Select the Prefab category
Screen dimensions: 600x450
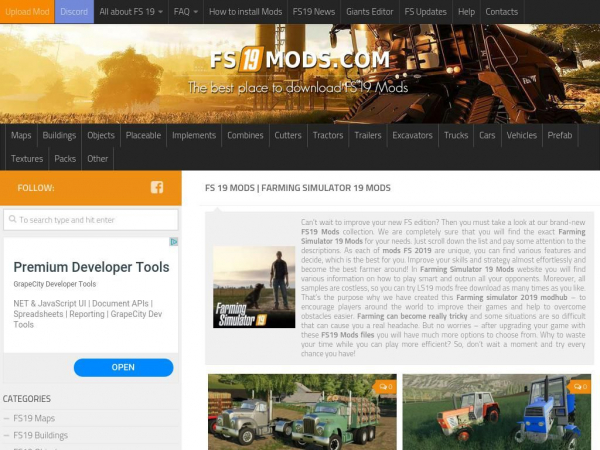point(560,135)
